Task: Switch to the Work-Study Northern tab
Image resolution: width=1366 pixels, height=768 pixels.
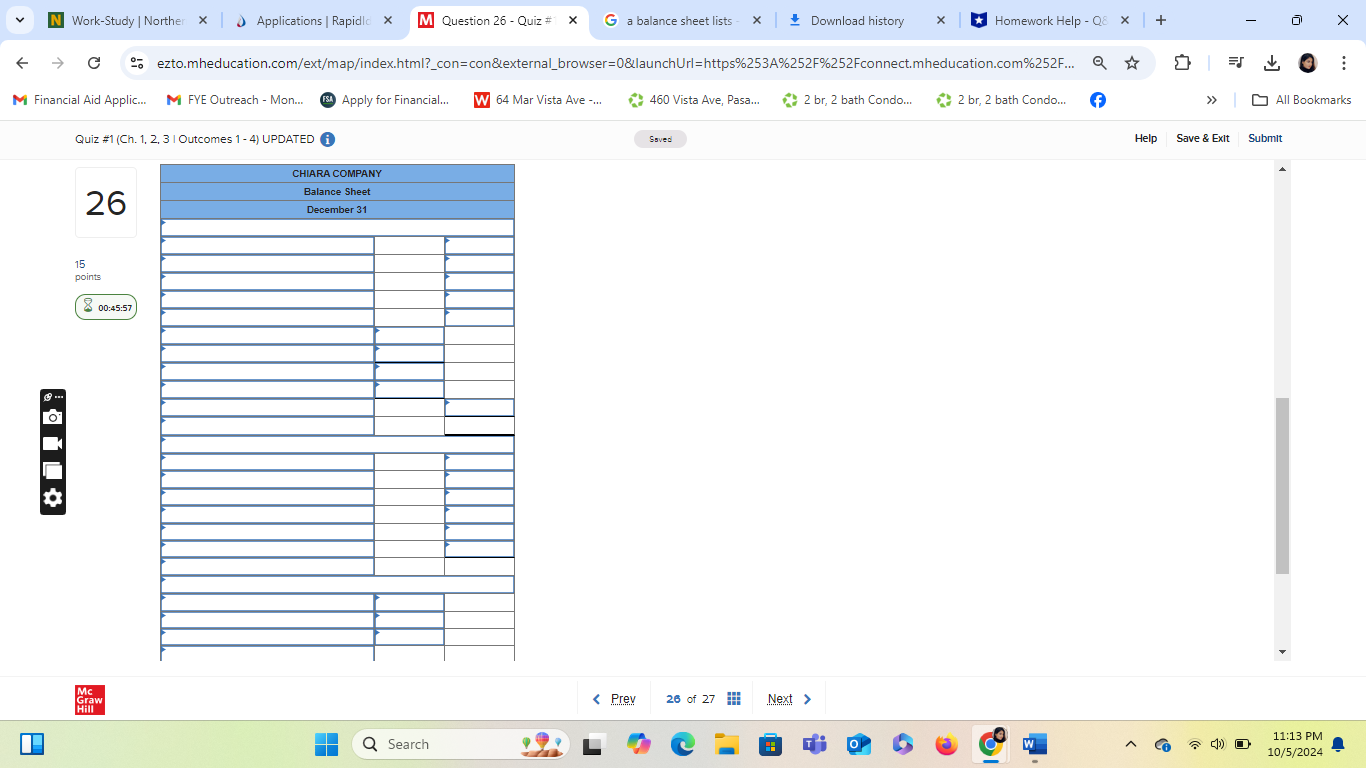Action: [126, 20]
